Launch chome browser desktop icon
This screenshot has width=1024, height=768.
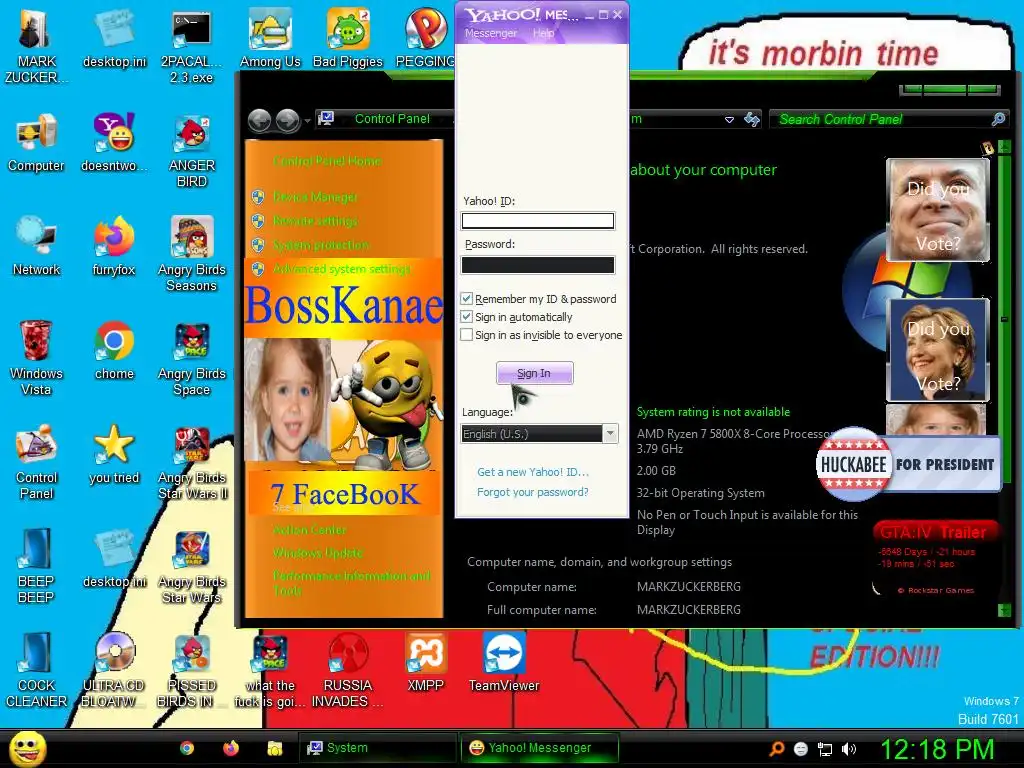[x=114, y=350]
